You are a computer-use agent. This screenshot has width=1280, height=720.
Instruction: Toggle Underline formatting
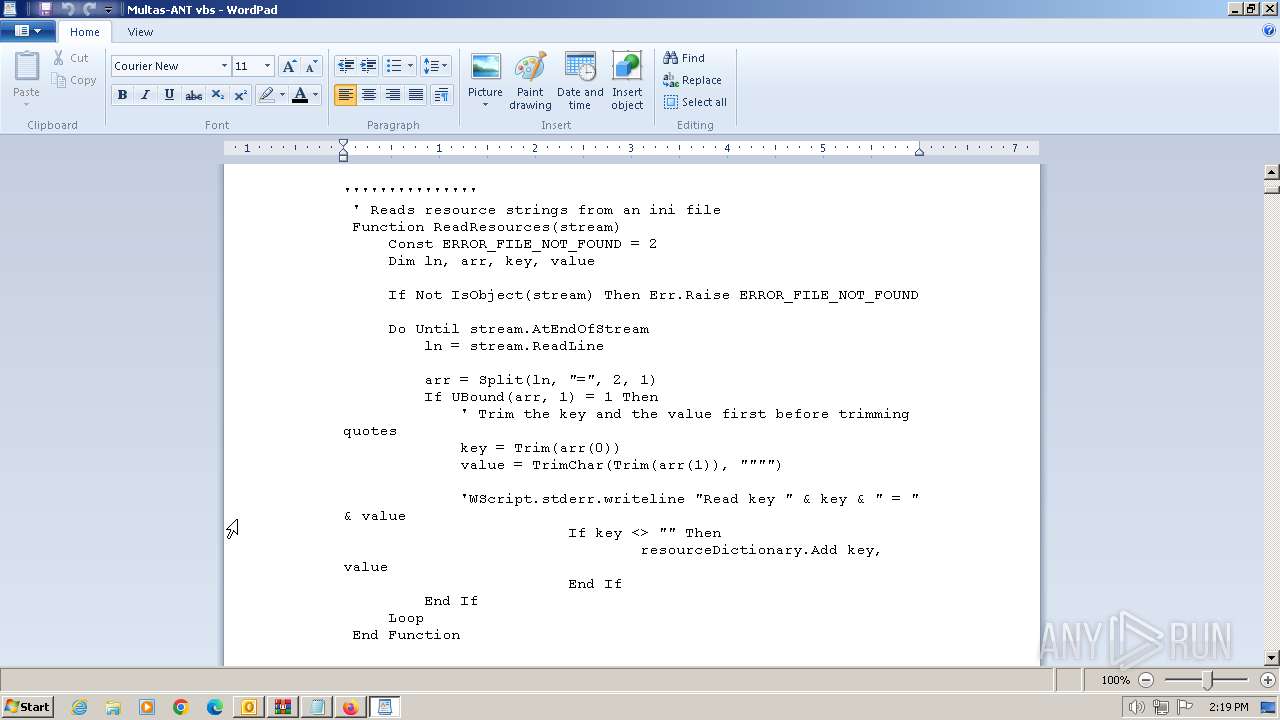click(169, 95)
